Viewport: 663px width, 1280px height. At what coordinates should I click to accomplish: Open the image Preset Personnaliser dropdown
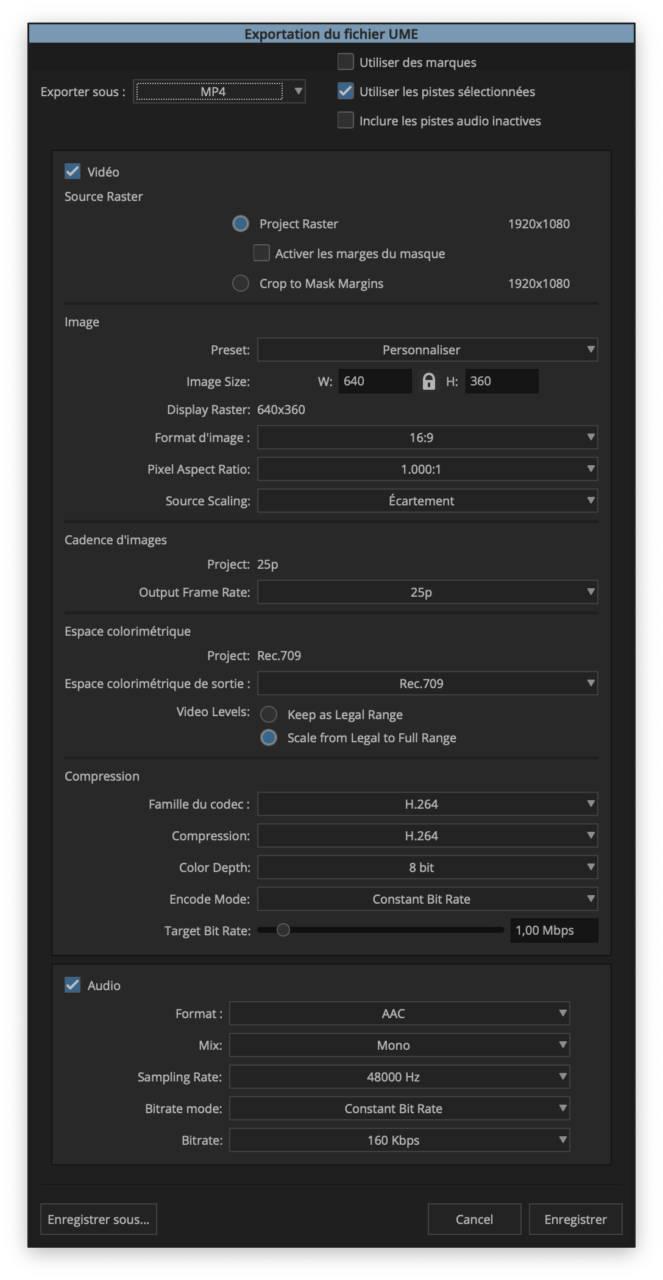tap(427, 350)
